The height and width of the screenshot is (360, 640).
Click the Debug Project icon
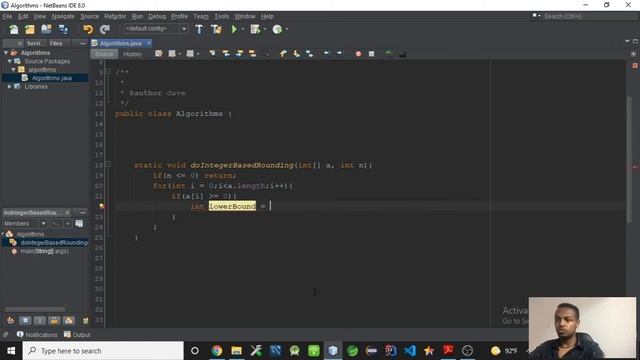pyautogui.click(x=255, y=29)
